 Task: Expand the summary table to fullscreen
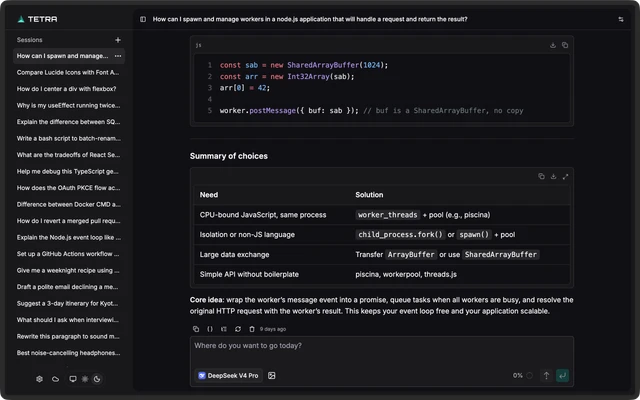[x=565, y=176]
